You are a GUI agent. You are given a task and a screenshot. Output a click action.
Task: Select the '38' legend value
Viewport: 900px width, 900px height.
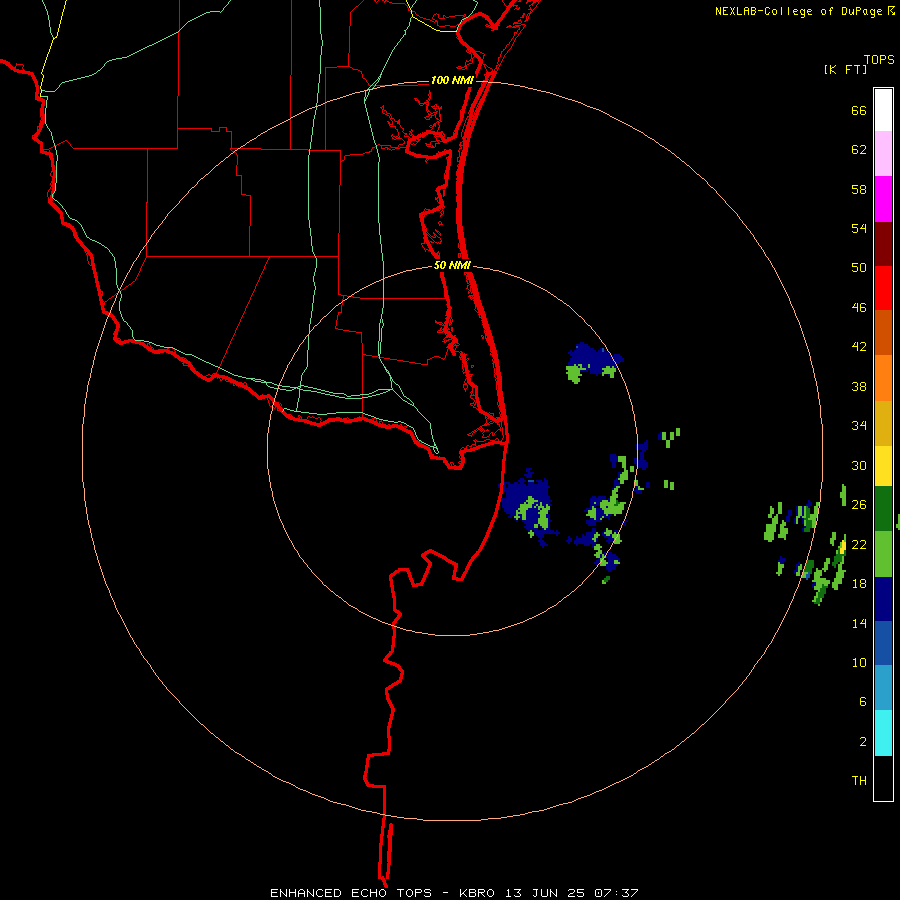(x=859, y=386)
